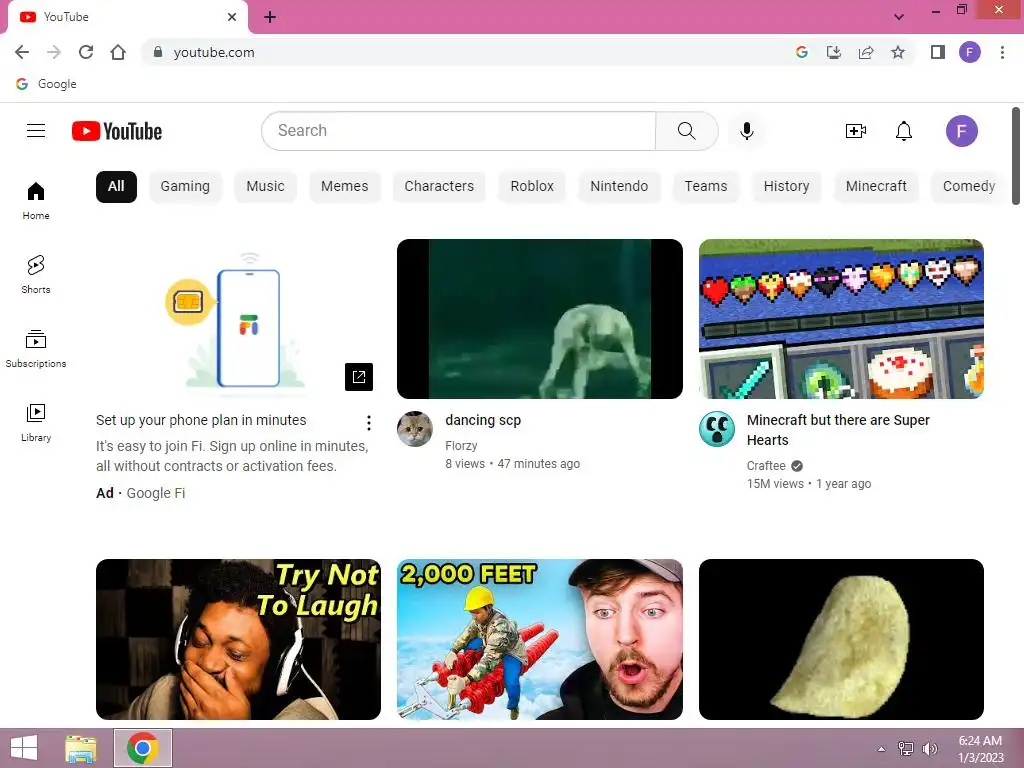Click in the YouTube search field
The height and width of the screenshot is (768, 1024).
[458, 131]
